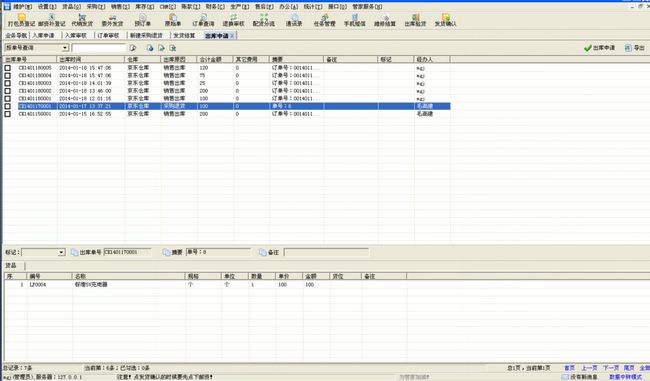Click the 通讯录 address book toolbar icon
The image size is (650, 381).
point(294,20)
